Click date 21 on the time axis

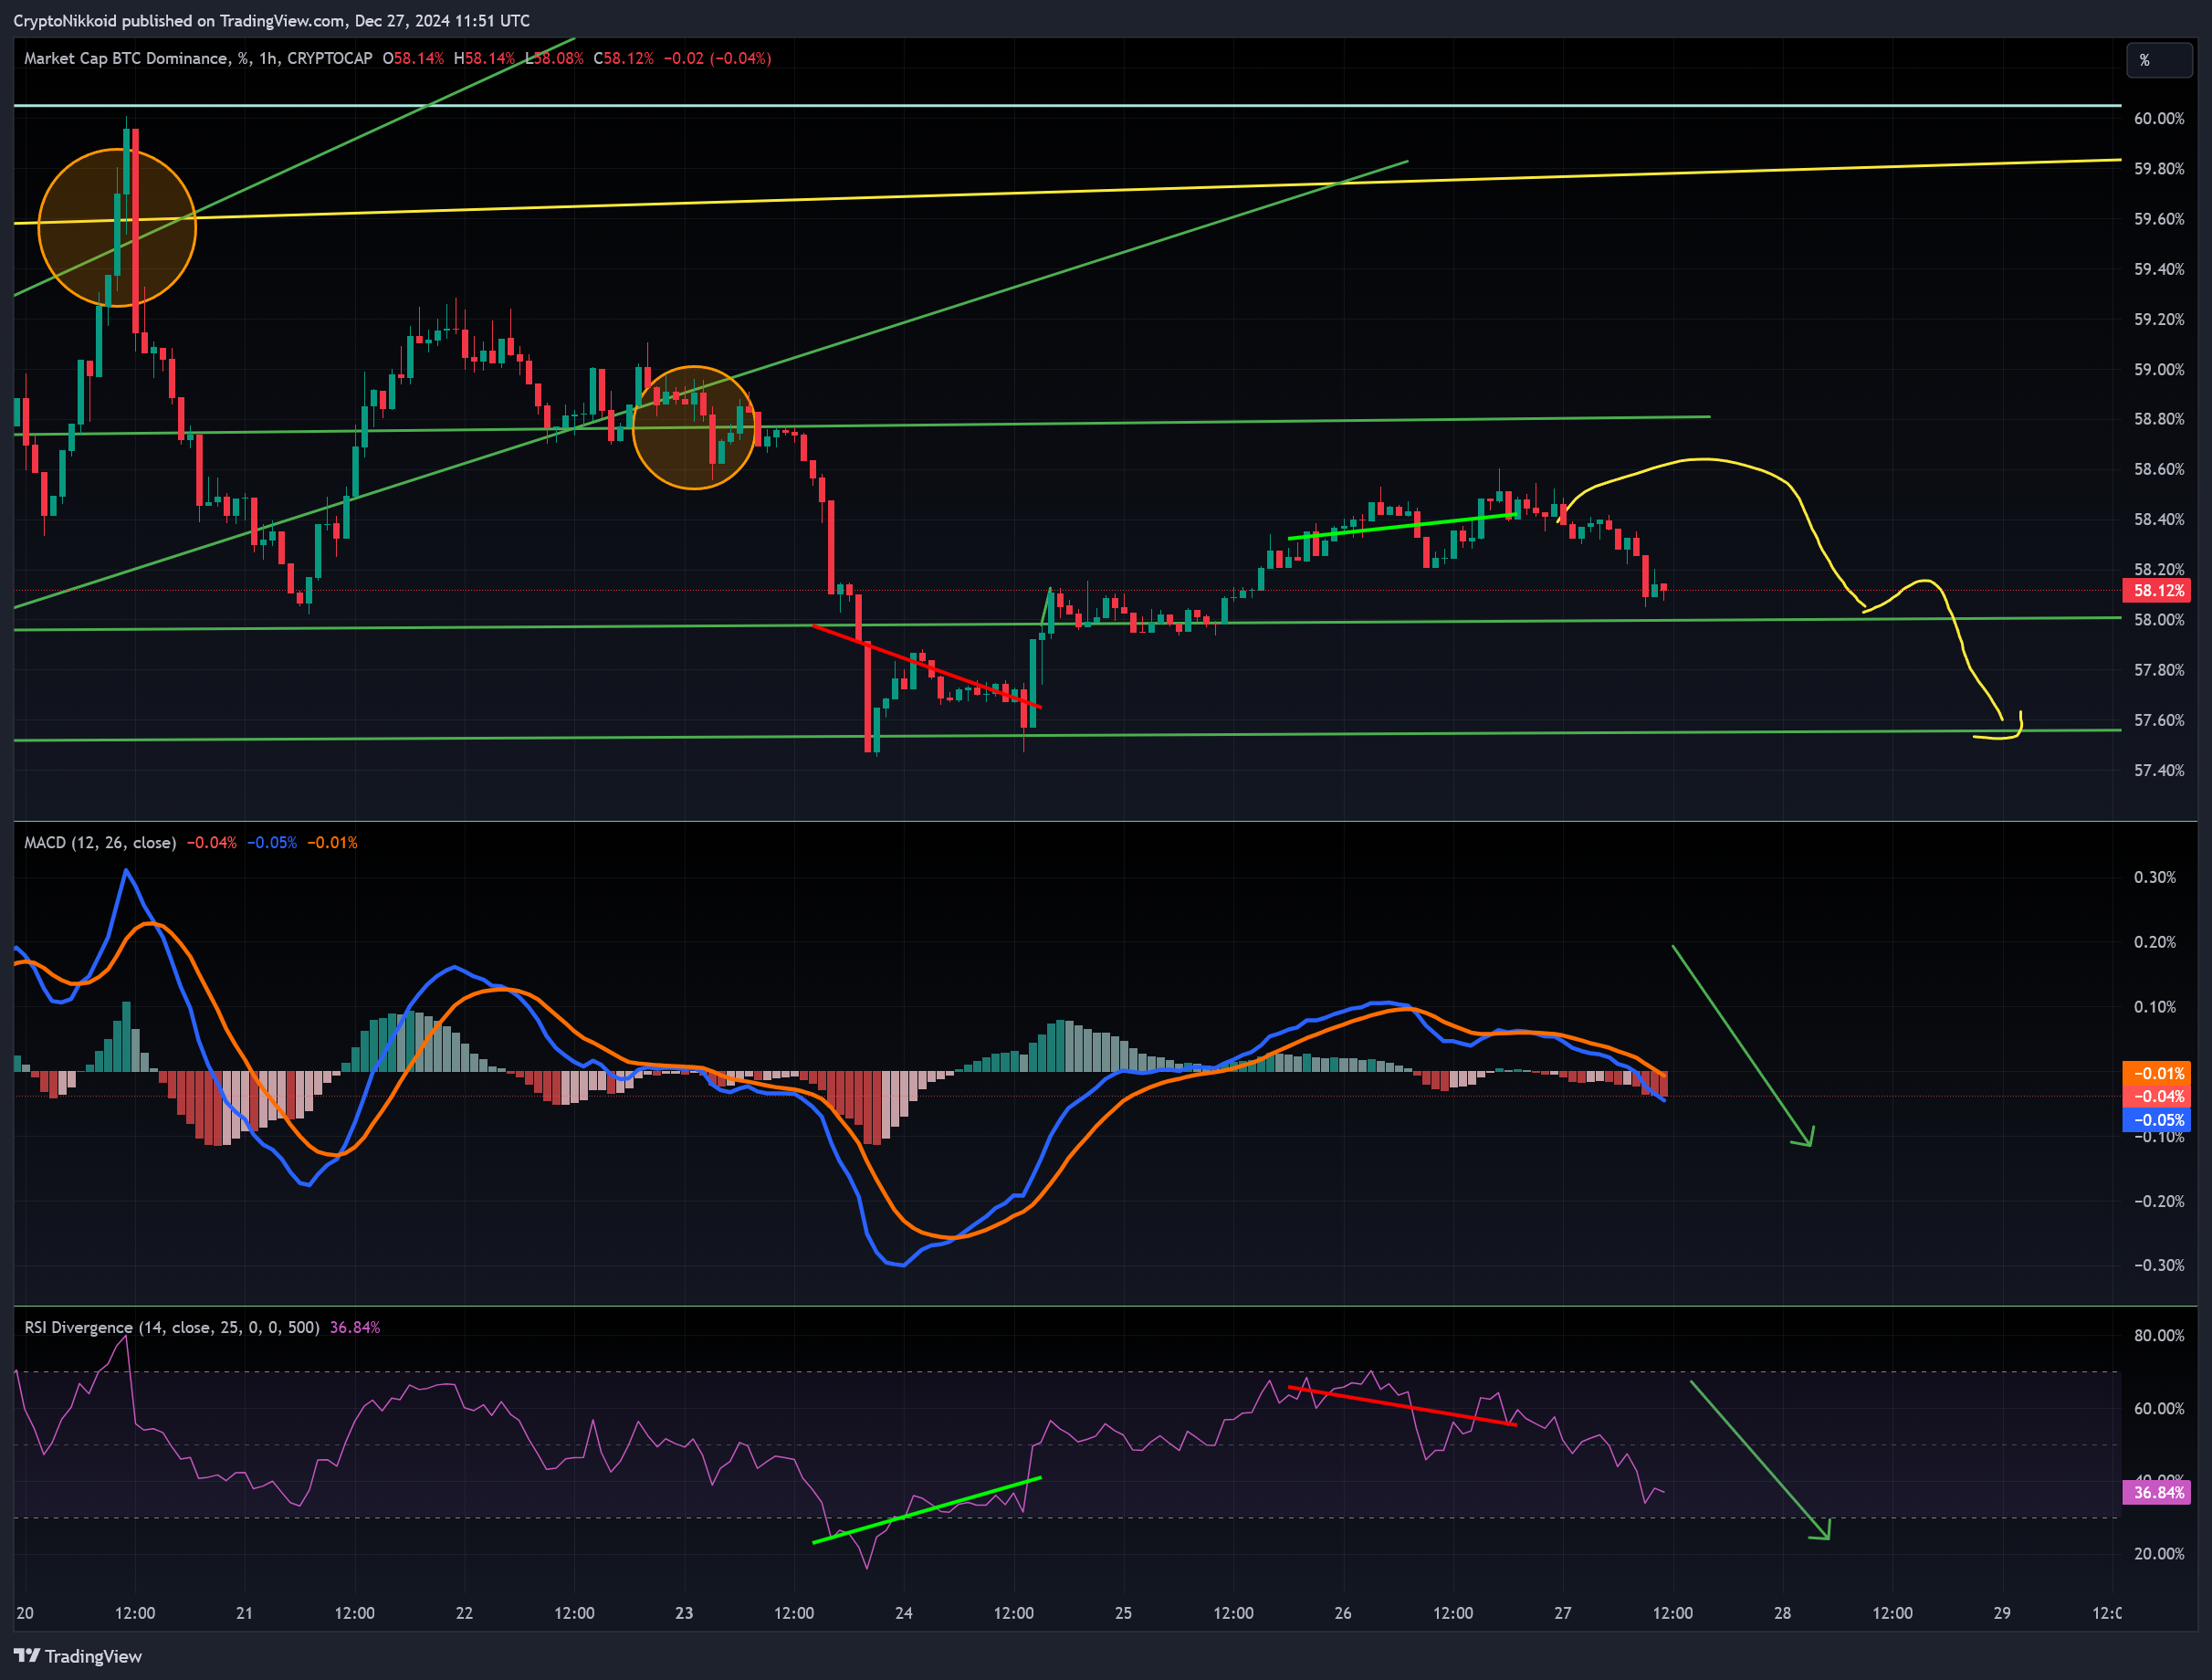pos(244,1613)
